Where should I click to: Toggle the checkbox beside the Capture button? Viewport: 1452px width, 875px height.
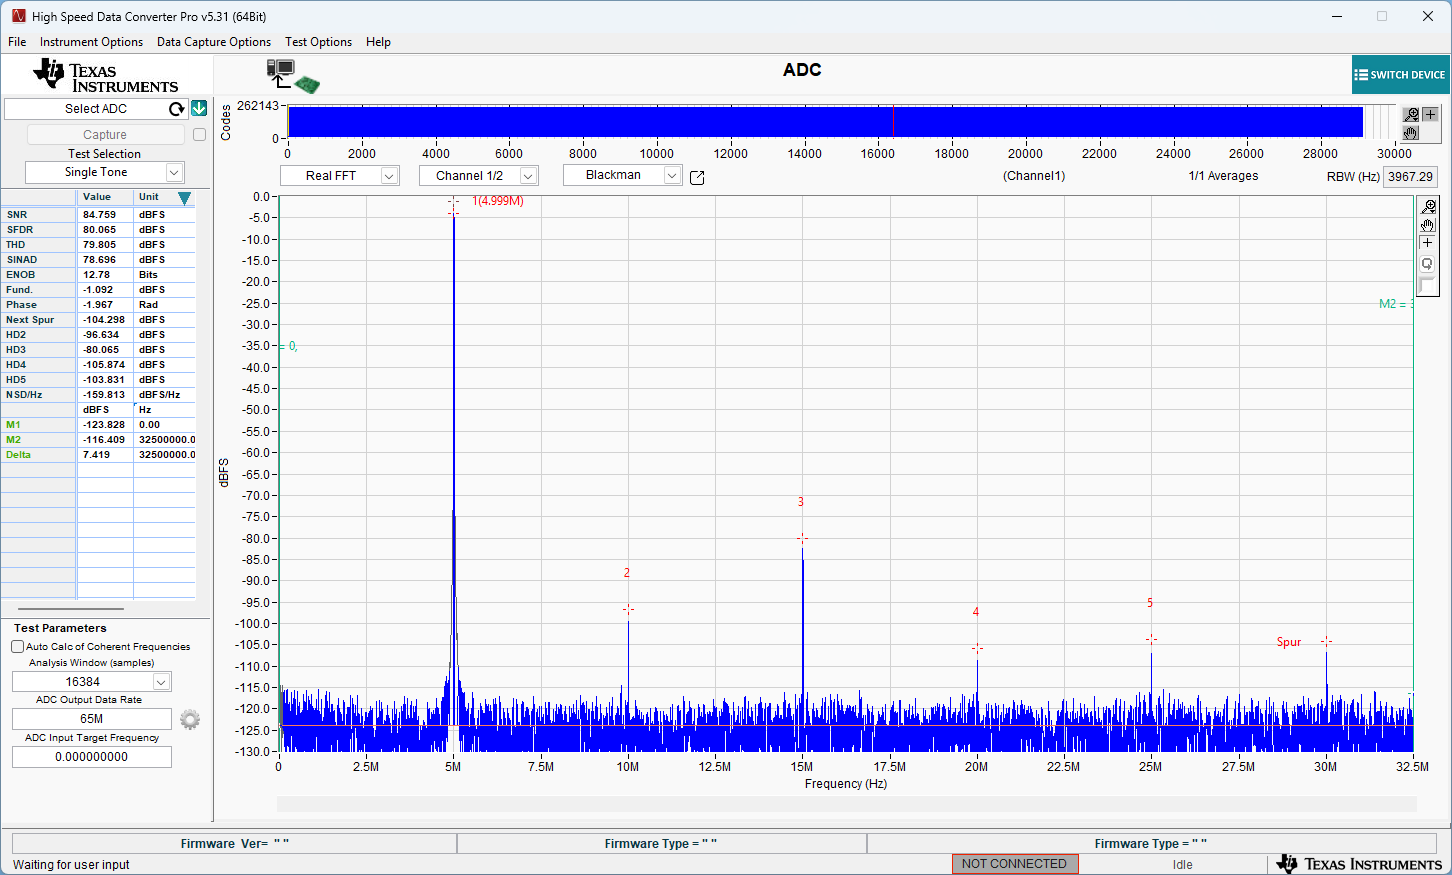[x=199, y=133]
